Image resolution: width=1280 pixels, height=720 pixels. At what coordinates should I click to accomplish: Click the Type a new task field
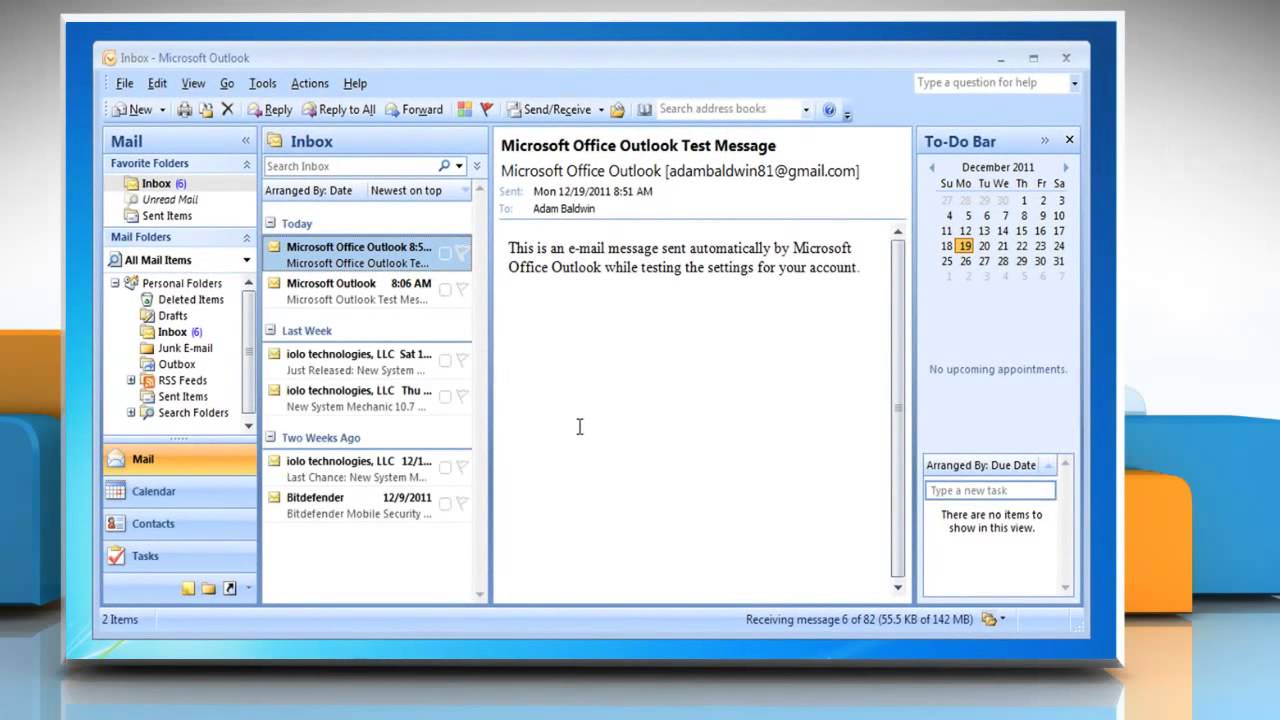tap(990, 491)
